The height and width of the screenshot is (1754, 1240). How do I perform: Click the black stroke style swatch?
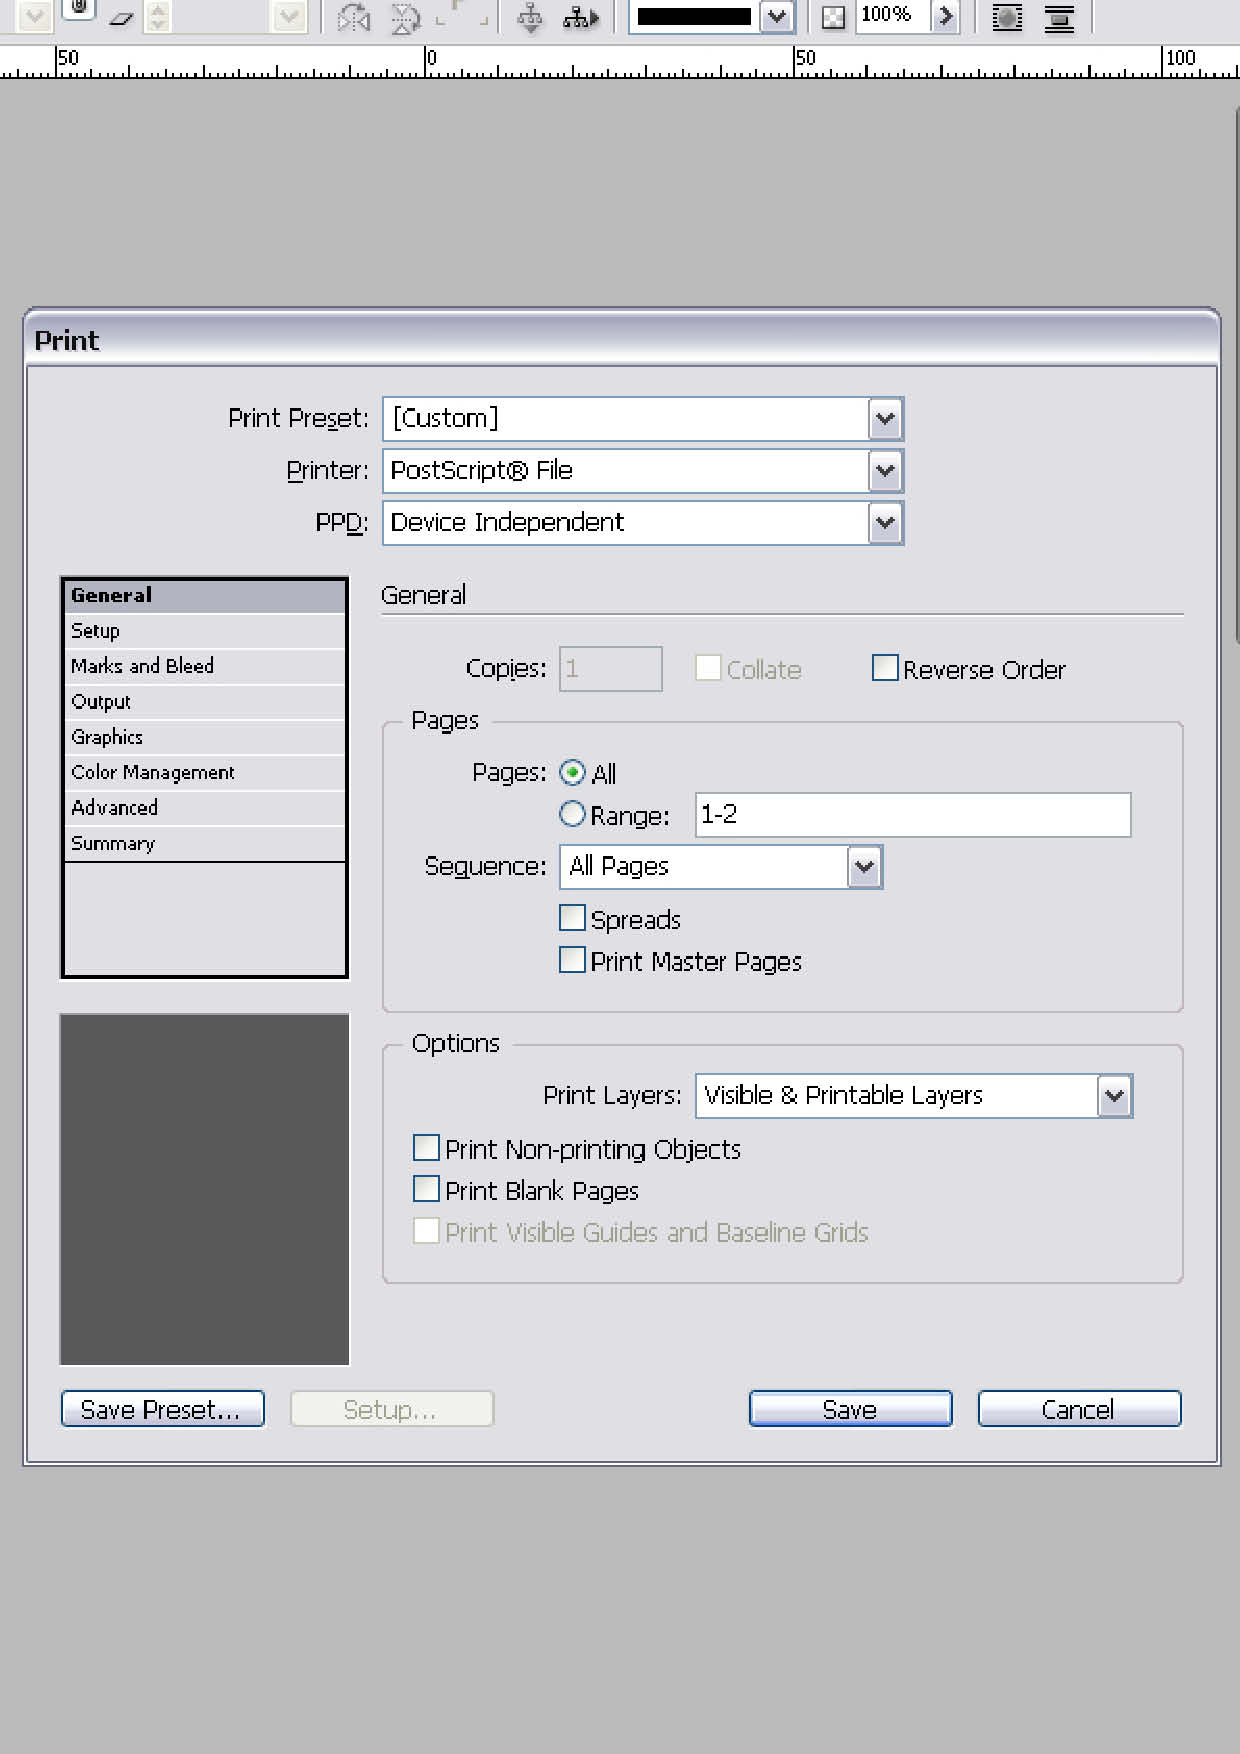click(x=694, y=16)
